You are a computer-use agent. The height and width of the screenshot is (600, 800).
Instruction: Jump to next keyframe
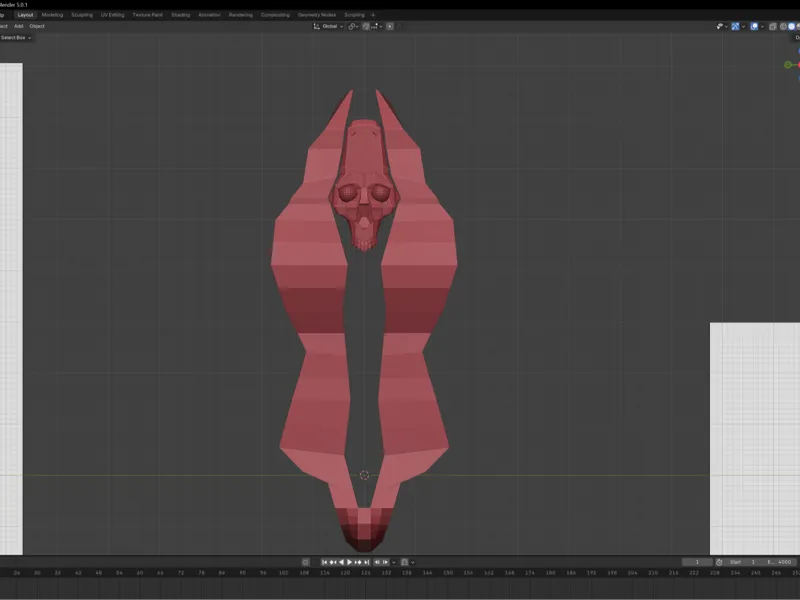coord(358,562)
